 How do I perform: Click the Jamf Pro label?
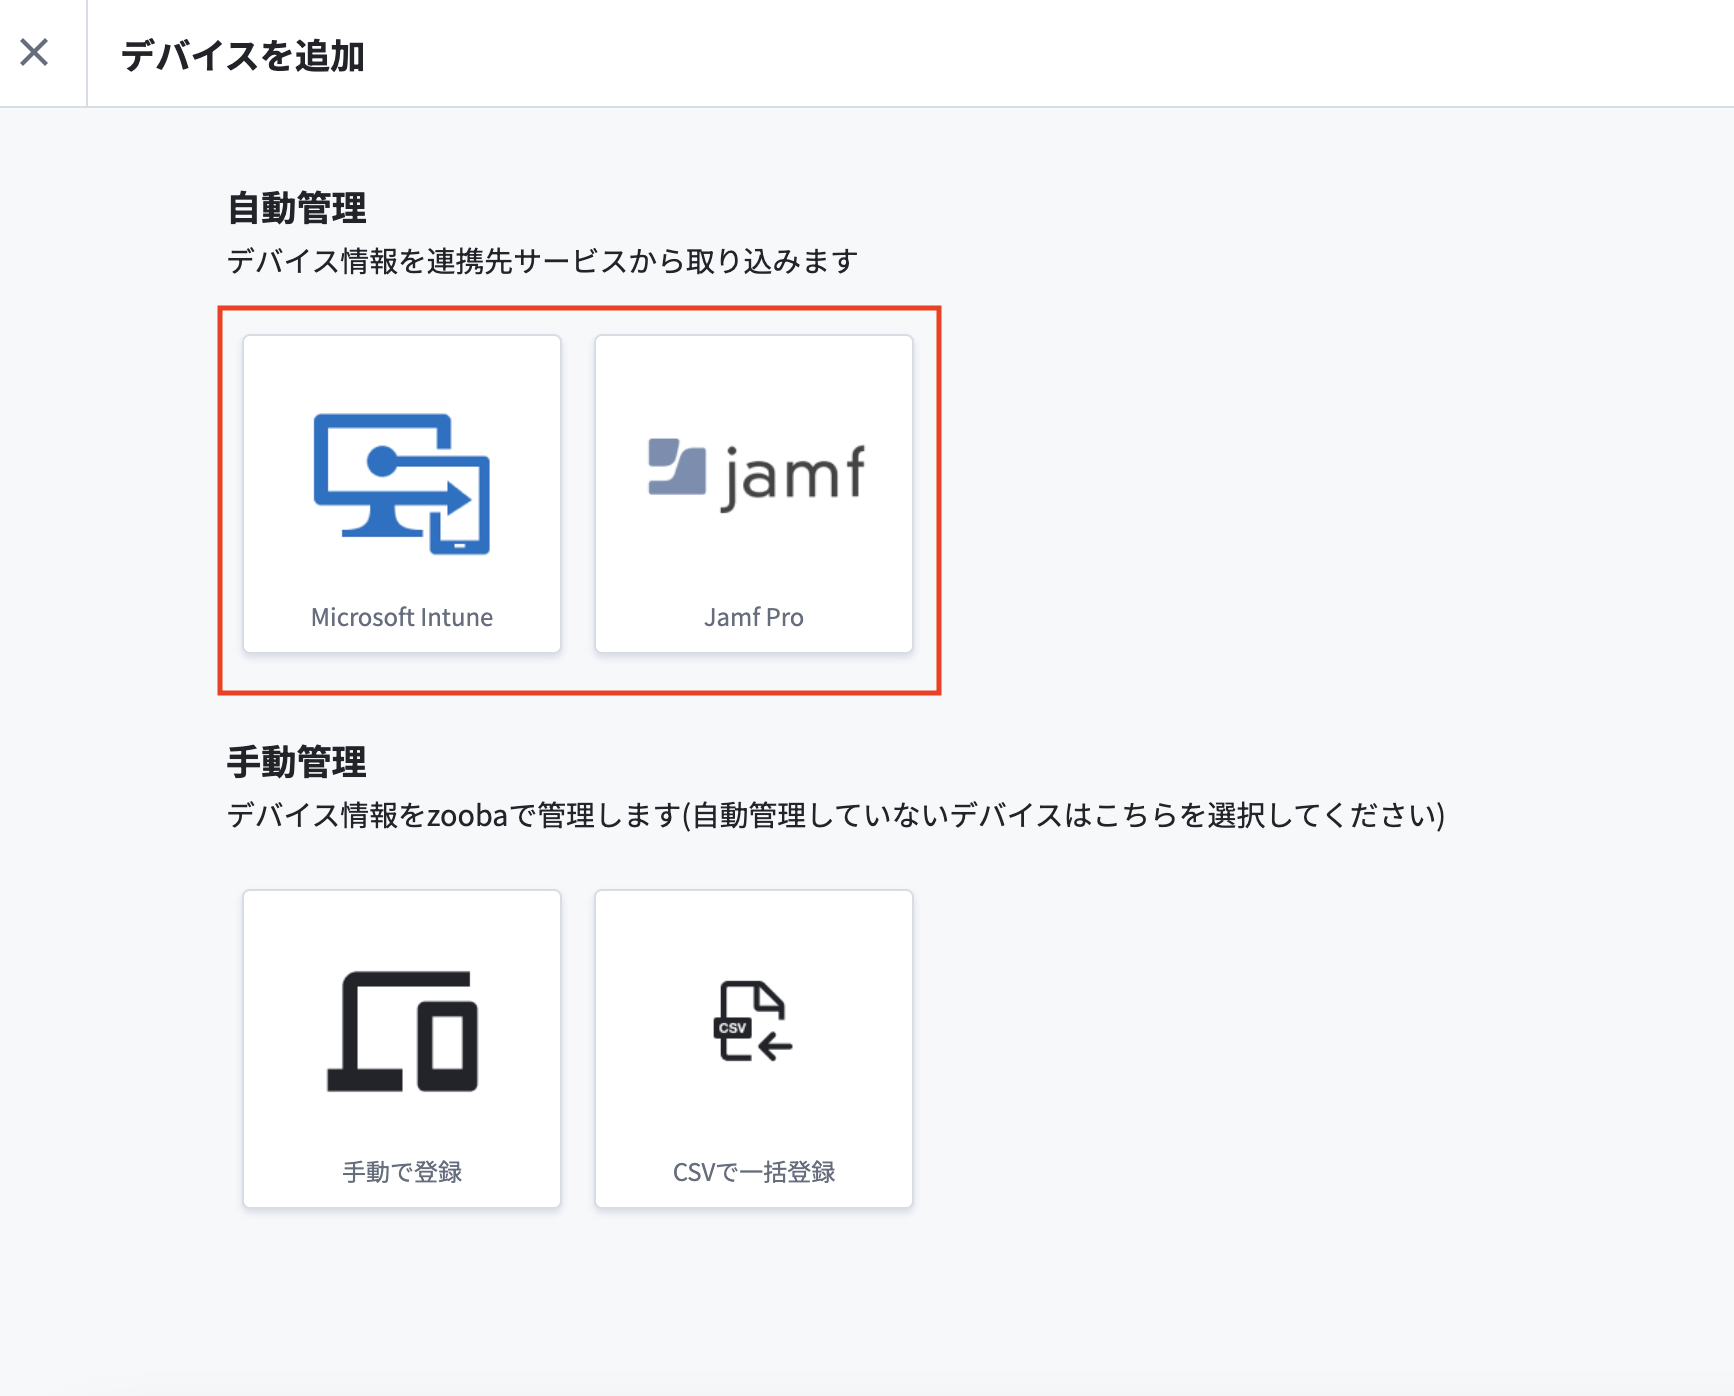(754, 617)
